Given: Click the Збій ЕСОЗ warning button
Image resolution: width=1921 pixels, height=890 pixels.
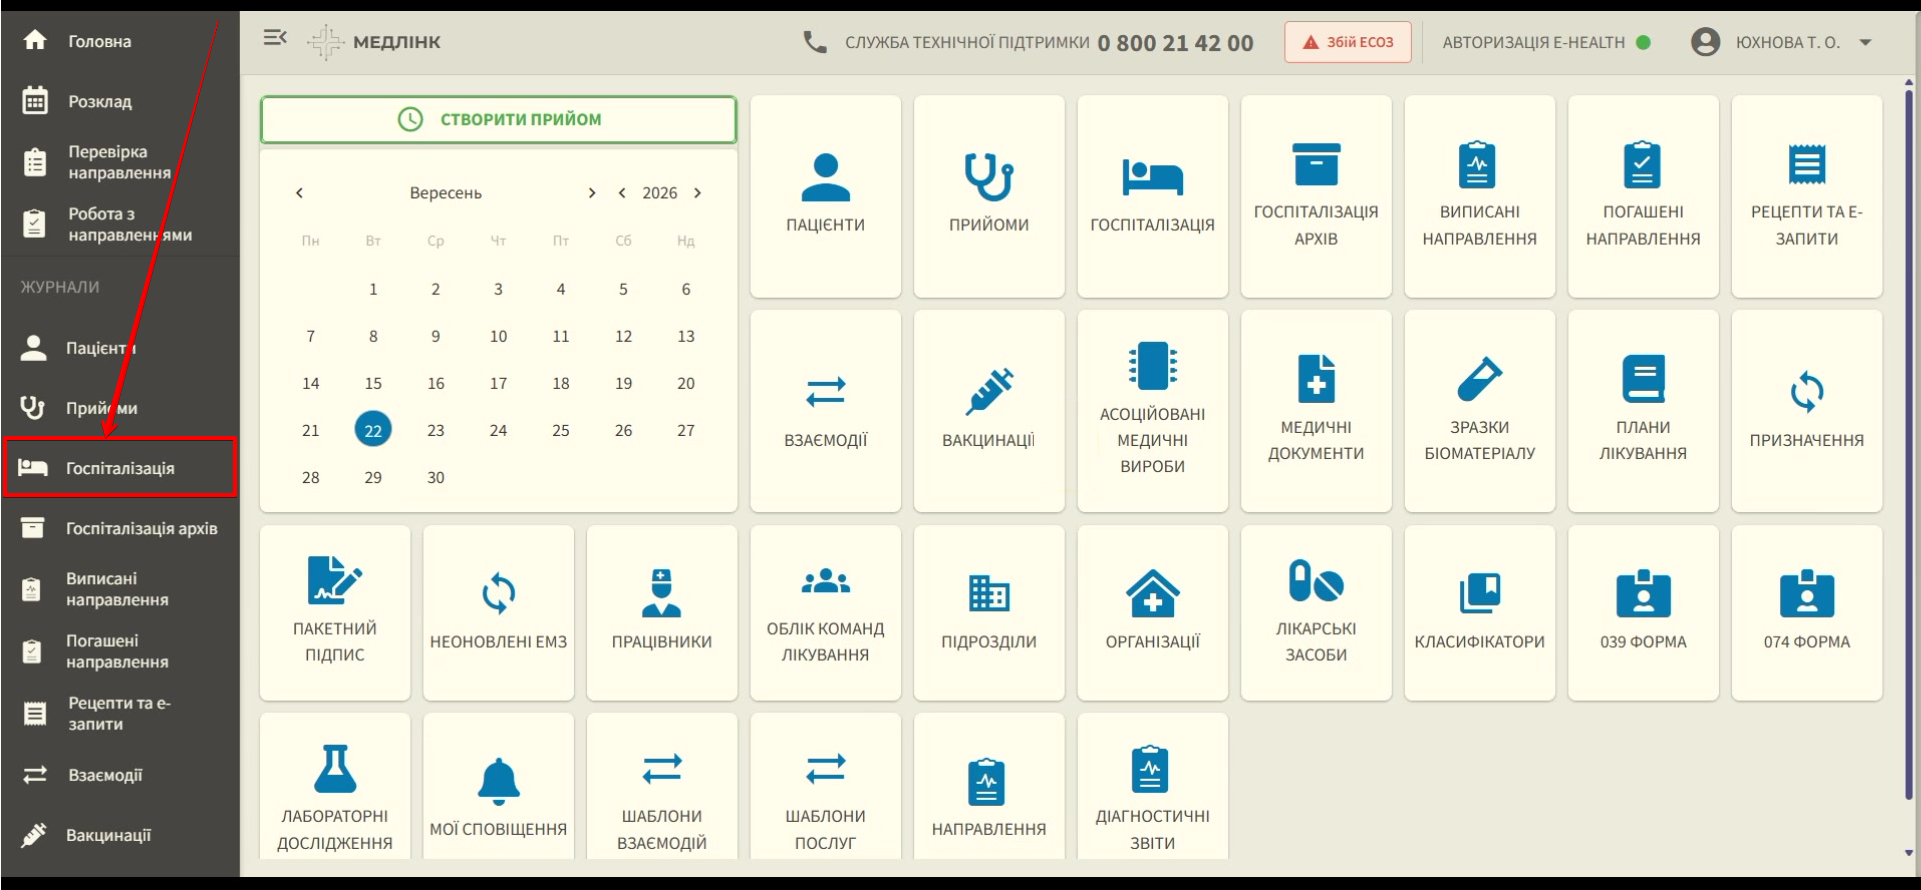Looking at the screenshot, I should click(1348, 42).
